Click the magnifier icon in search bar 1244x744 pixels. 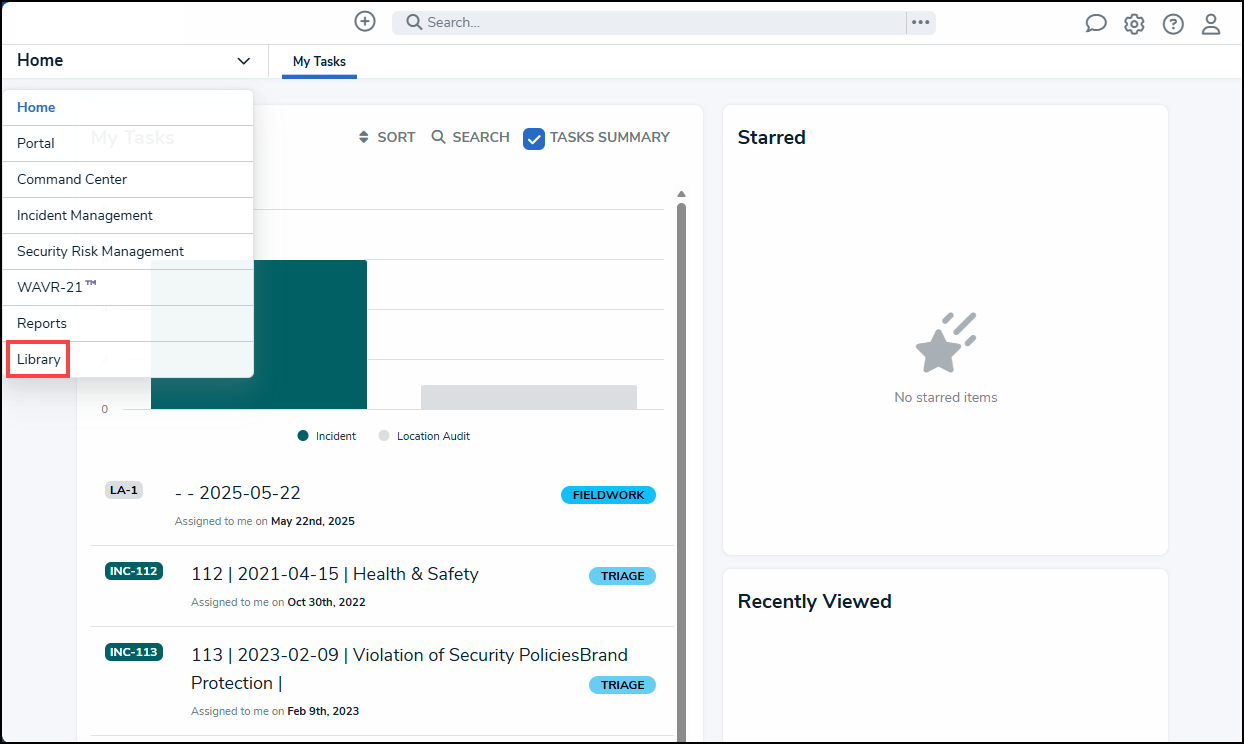pos(414,22)
